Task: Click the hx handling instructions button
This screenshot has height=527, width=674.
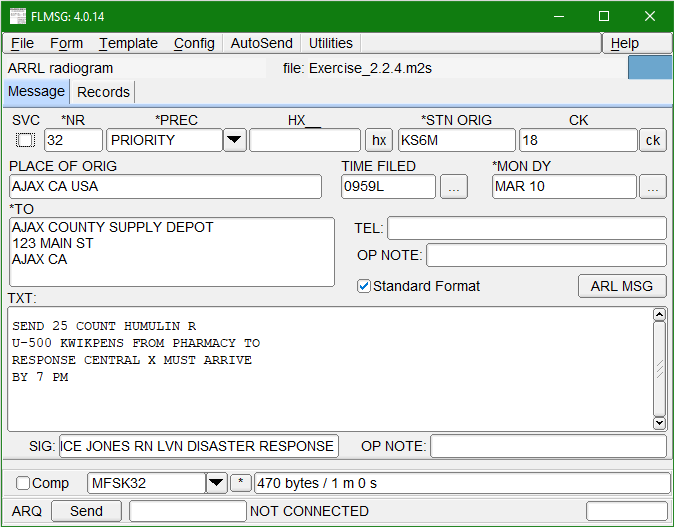Action: click(x=379, y=140)
